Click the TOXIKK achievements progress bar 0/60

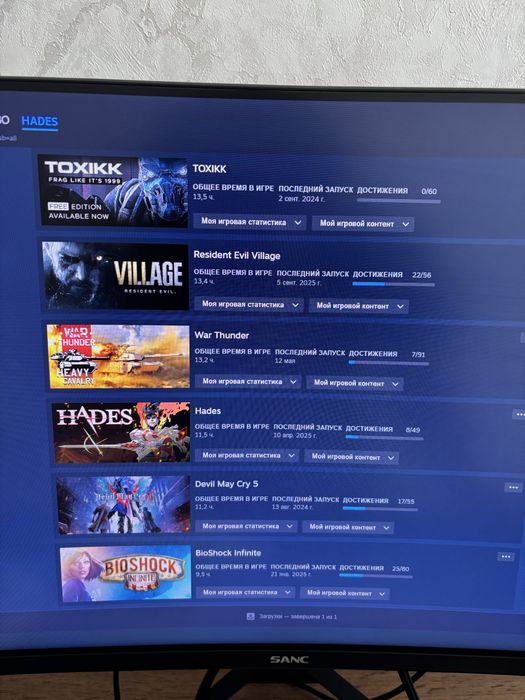pos(399,201)
